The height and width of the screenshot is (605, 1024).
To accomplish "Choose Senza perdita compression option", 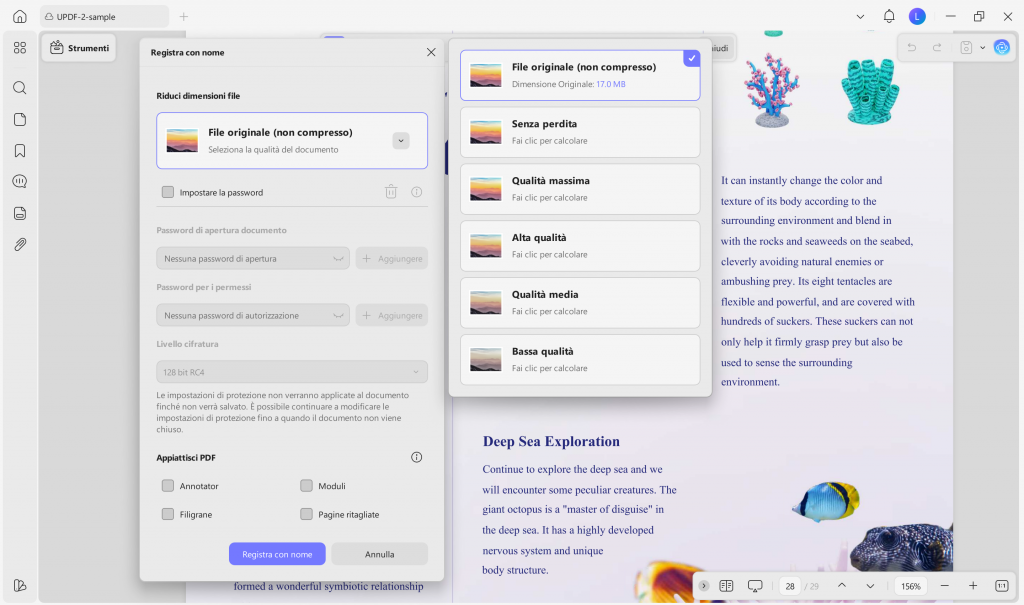I will pyautogui.click(x=580, y=132).
